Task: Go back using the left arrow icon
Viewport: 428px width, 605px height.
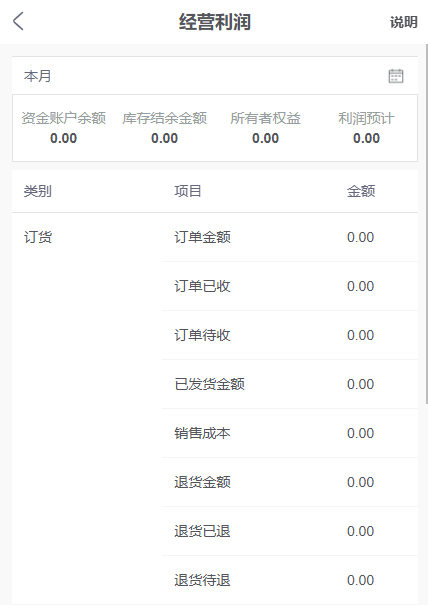Action: point(18,21)
